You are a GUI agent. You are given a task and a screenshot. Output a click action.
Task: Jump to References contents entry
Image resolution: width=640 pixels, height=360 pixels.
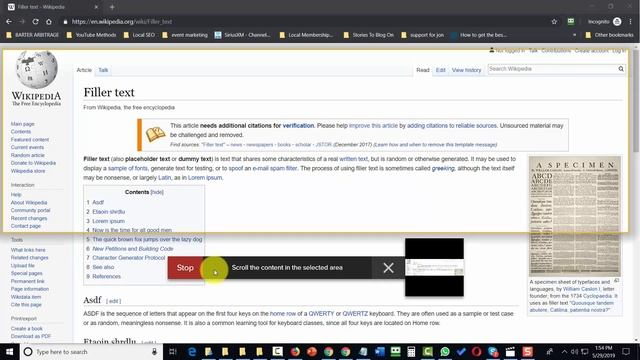tap(107, 276)
